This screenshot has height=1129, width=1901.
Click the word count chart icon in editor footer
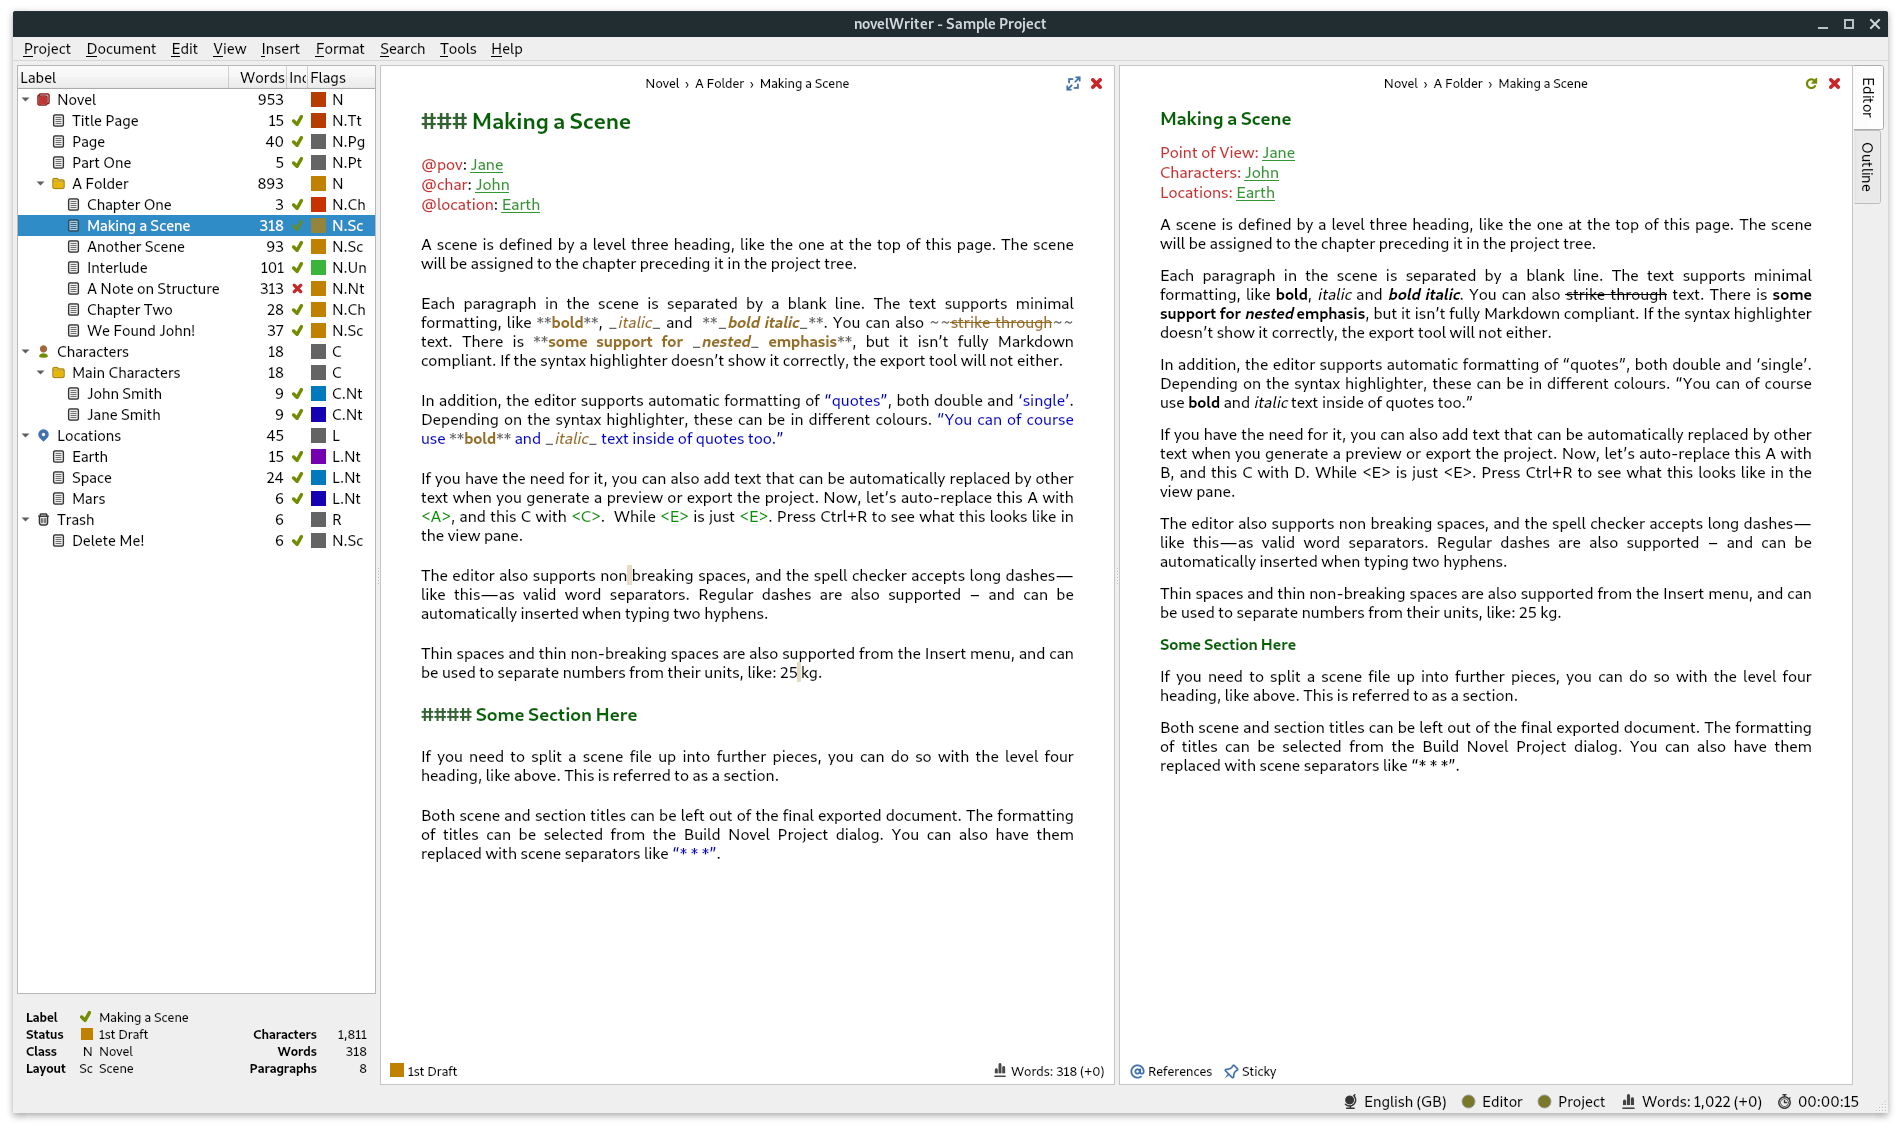pos(1000,1070)
